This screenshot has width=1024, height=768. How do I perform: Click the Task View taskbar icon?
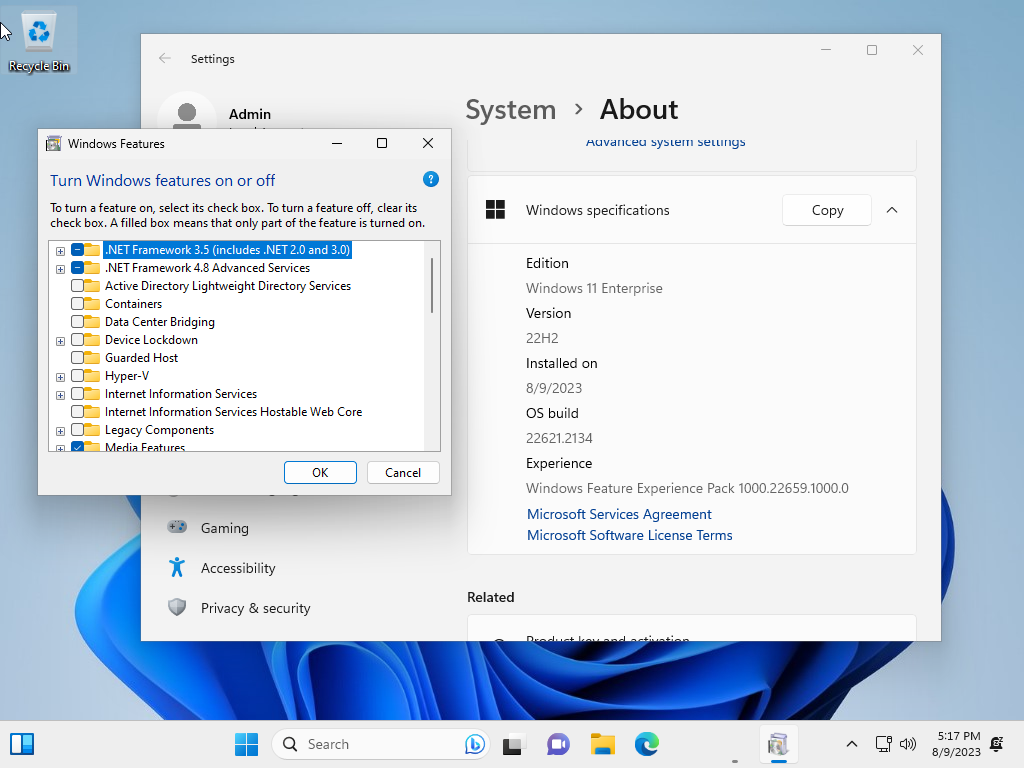[513, 744]
